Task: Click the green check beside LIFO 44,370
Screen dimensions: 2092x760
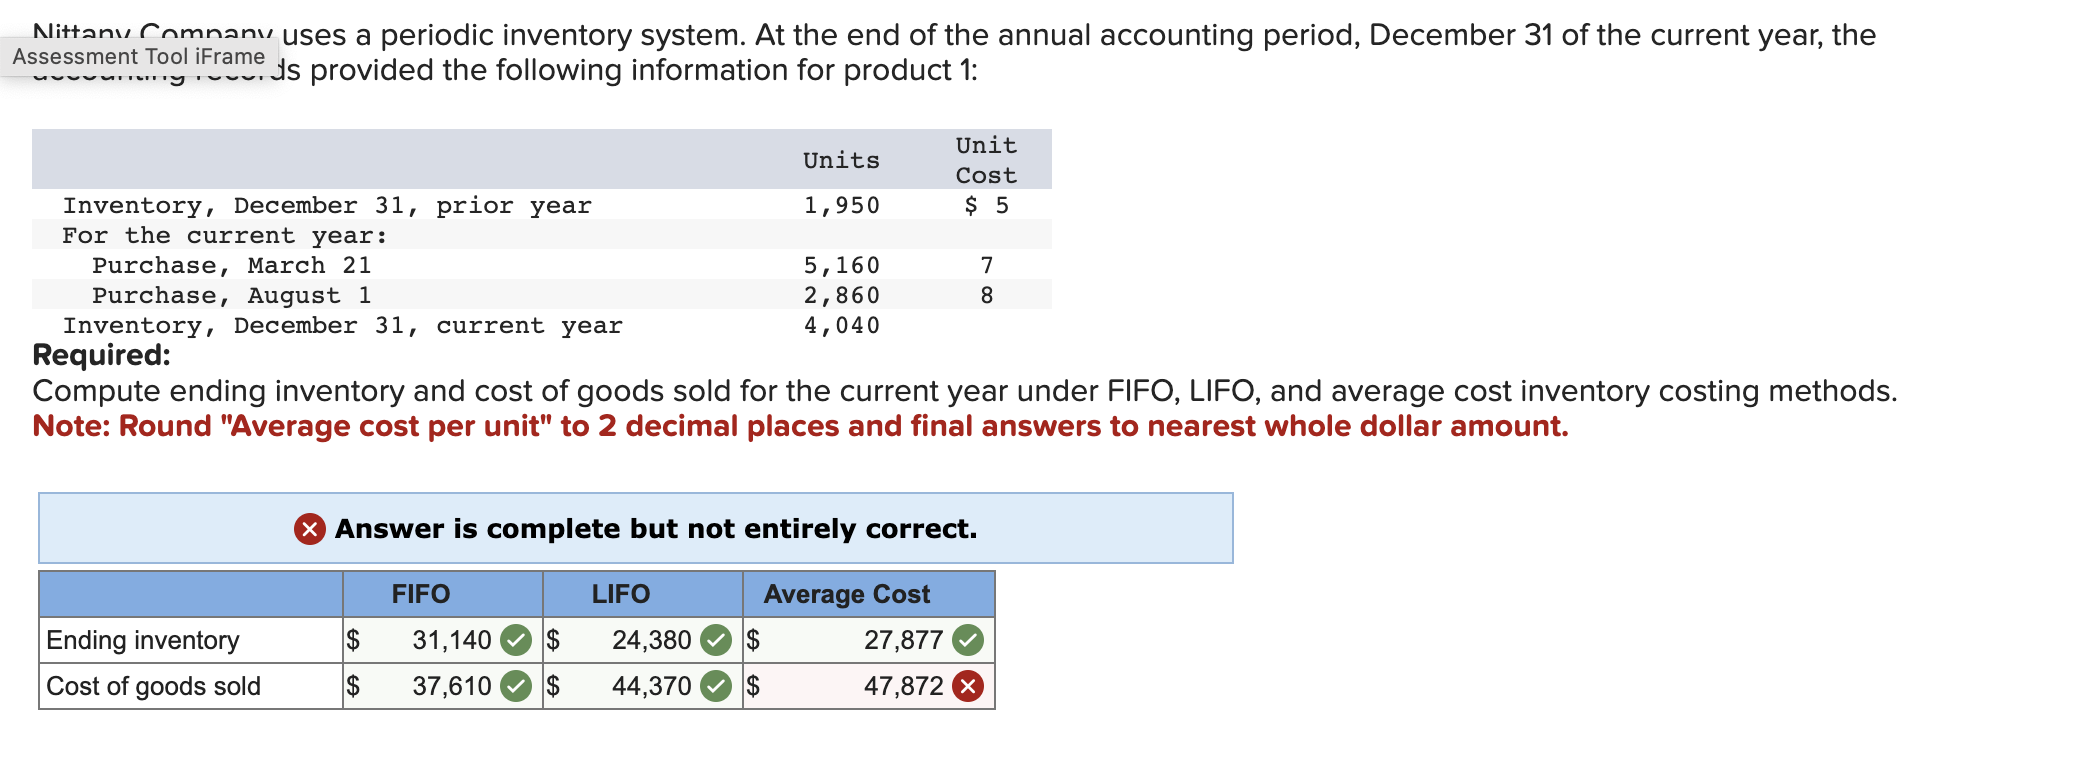Action: [x=716, y=686]
